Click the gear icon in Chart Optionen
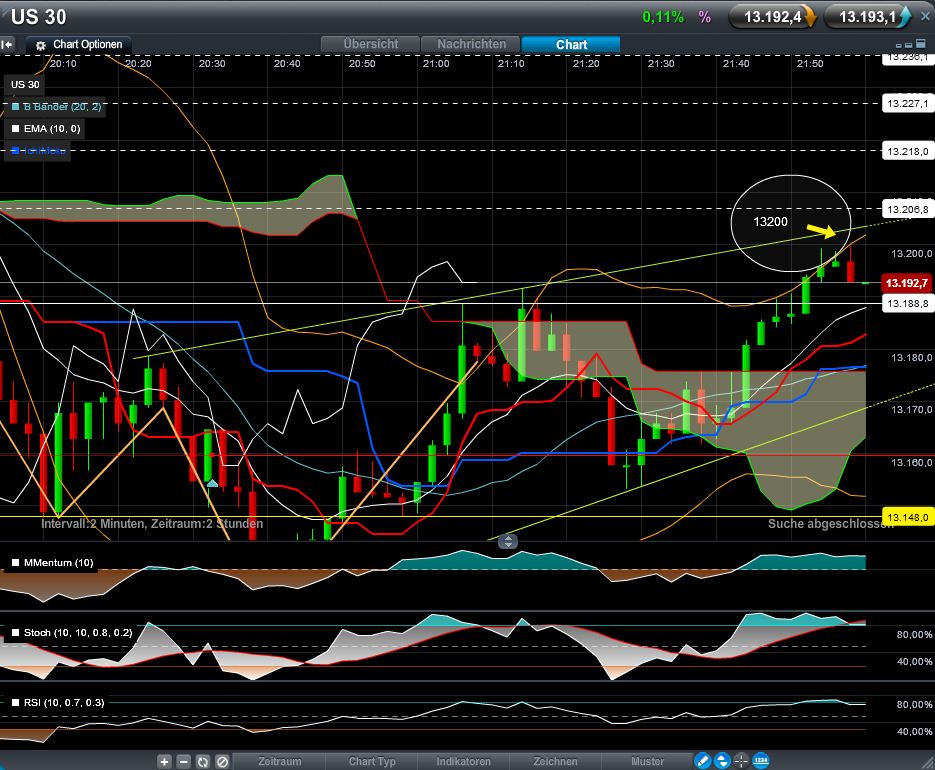The height and width of the screenshot is (770, 935). (x=41, y=45)
